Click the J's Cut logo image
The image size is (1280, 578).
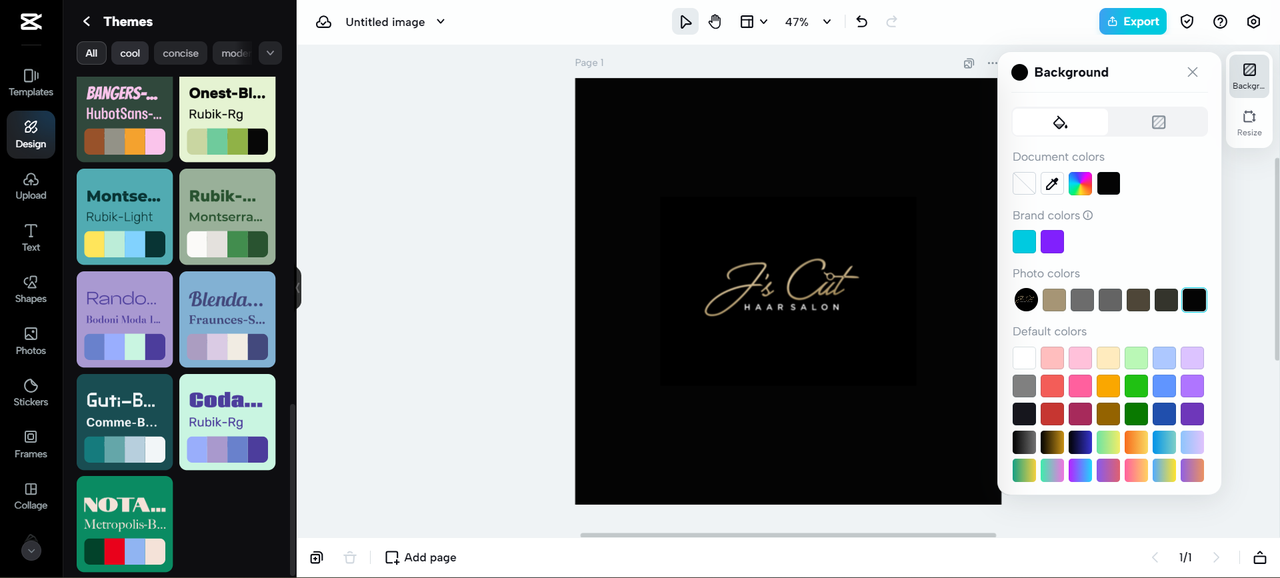click(788, 292)
